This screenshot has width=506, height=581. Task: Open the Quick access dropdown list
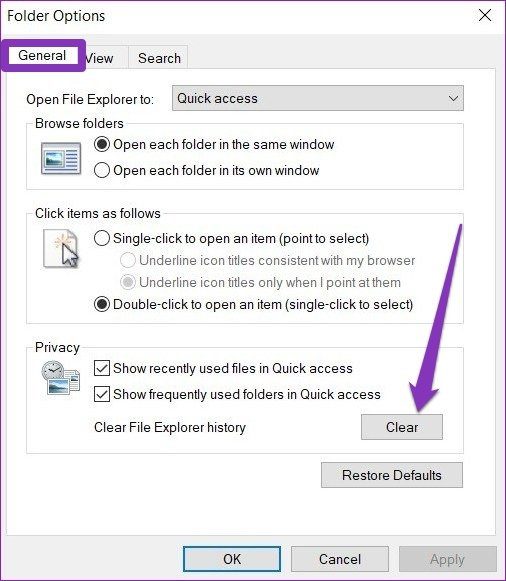point(317,98)
